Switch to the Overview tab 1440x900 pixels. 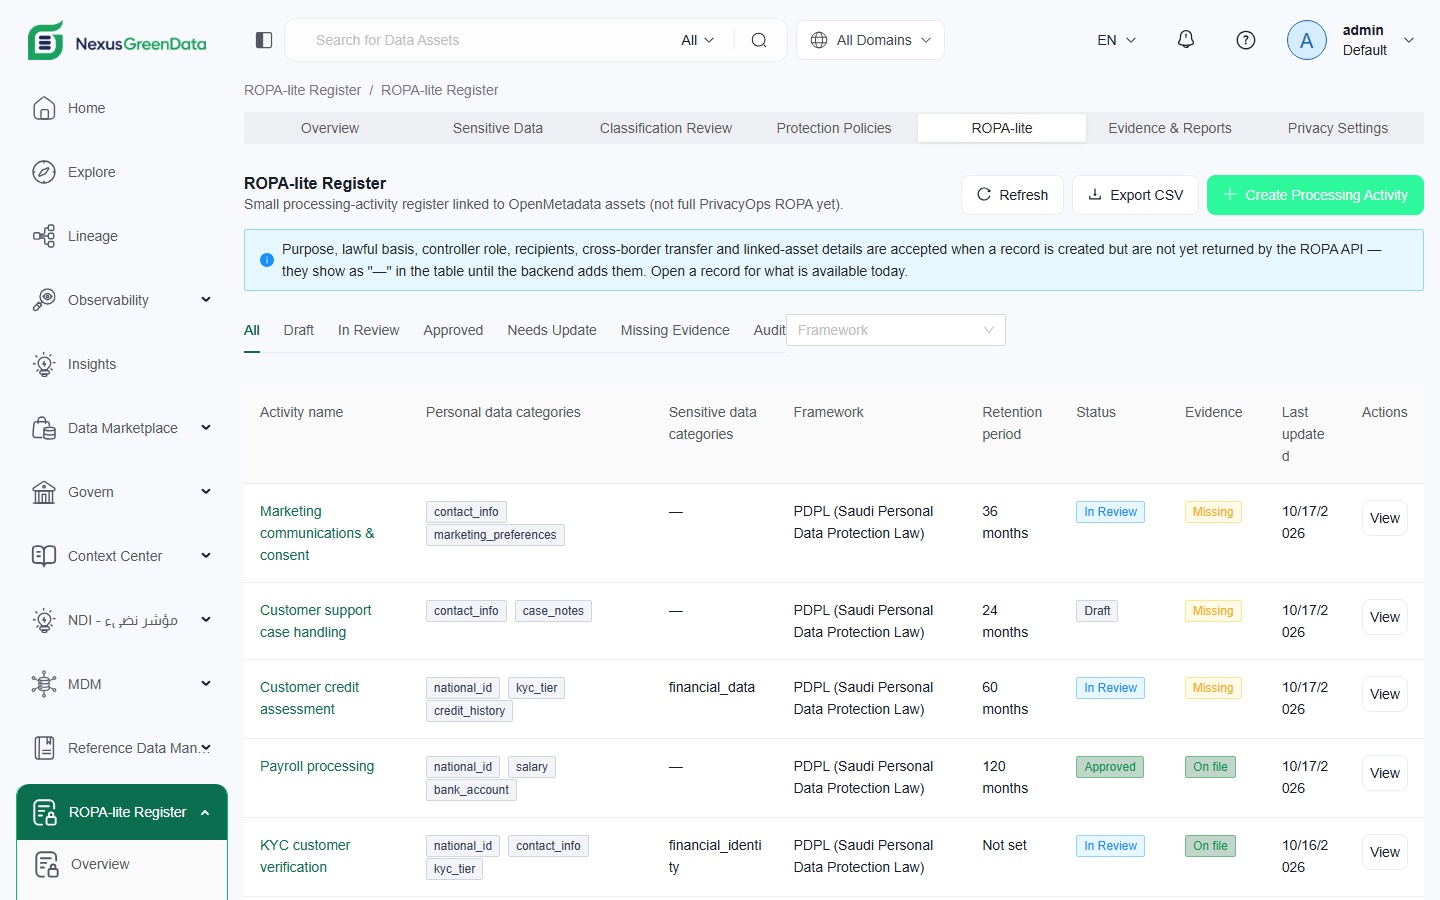tap(330, 128)
